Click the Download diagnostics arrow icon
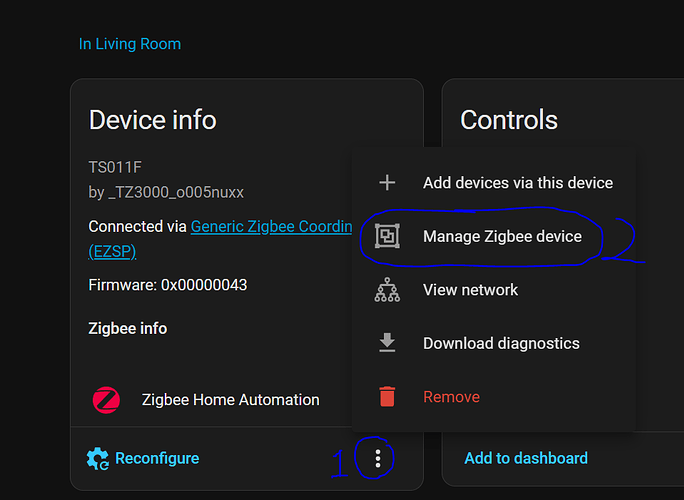The width and height of the screenshot is (684, 500). click(387, 343)
